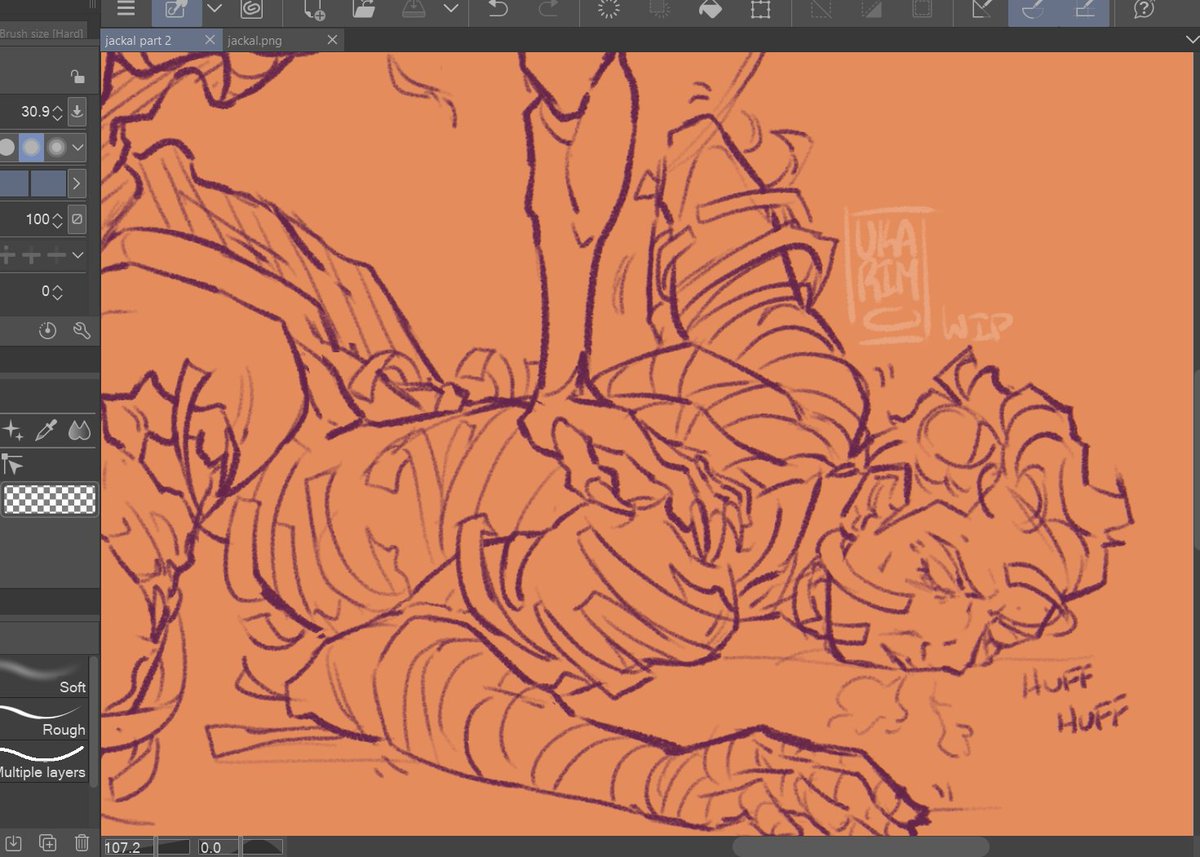Viewport: 1200px width, 857px height.
Task: Open the Clip Studio spiral launcher icon
Action: tap(251, 9)
